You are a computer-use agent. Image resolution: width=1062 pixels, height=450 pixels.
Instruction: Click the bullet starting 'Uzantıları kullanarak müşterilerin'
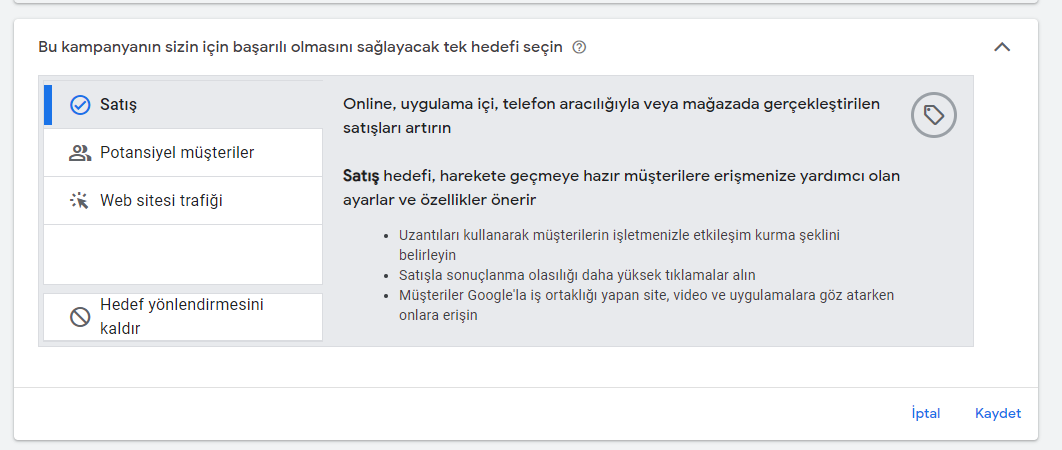pyautogui.click(x=619, y=245)
